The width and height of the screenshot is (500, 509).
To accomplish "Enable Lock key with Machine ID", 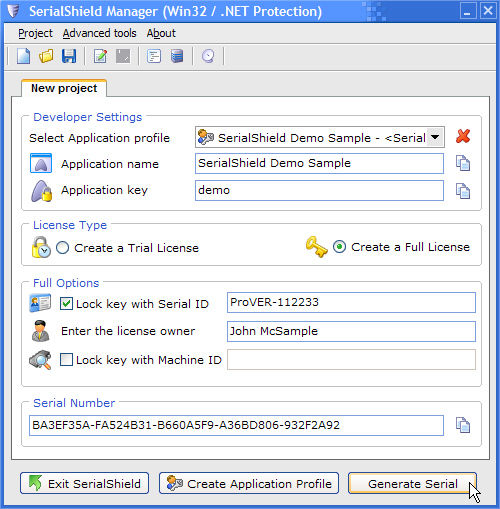I will (66, 360).
